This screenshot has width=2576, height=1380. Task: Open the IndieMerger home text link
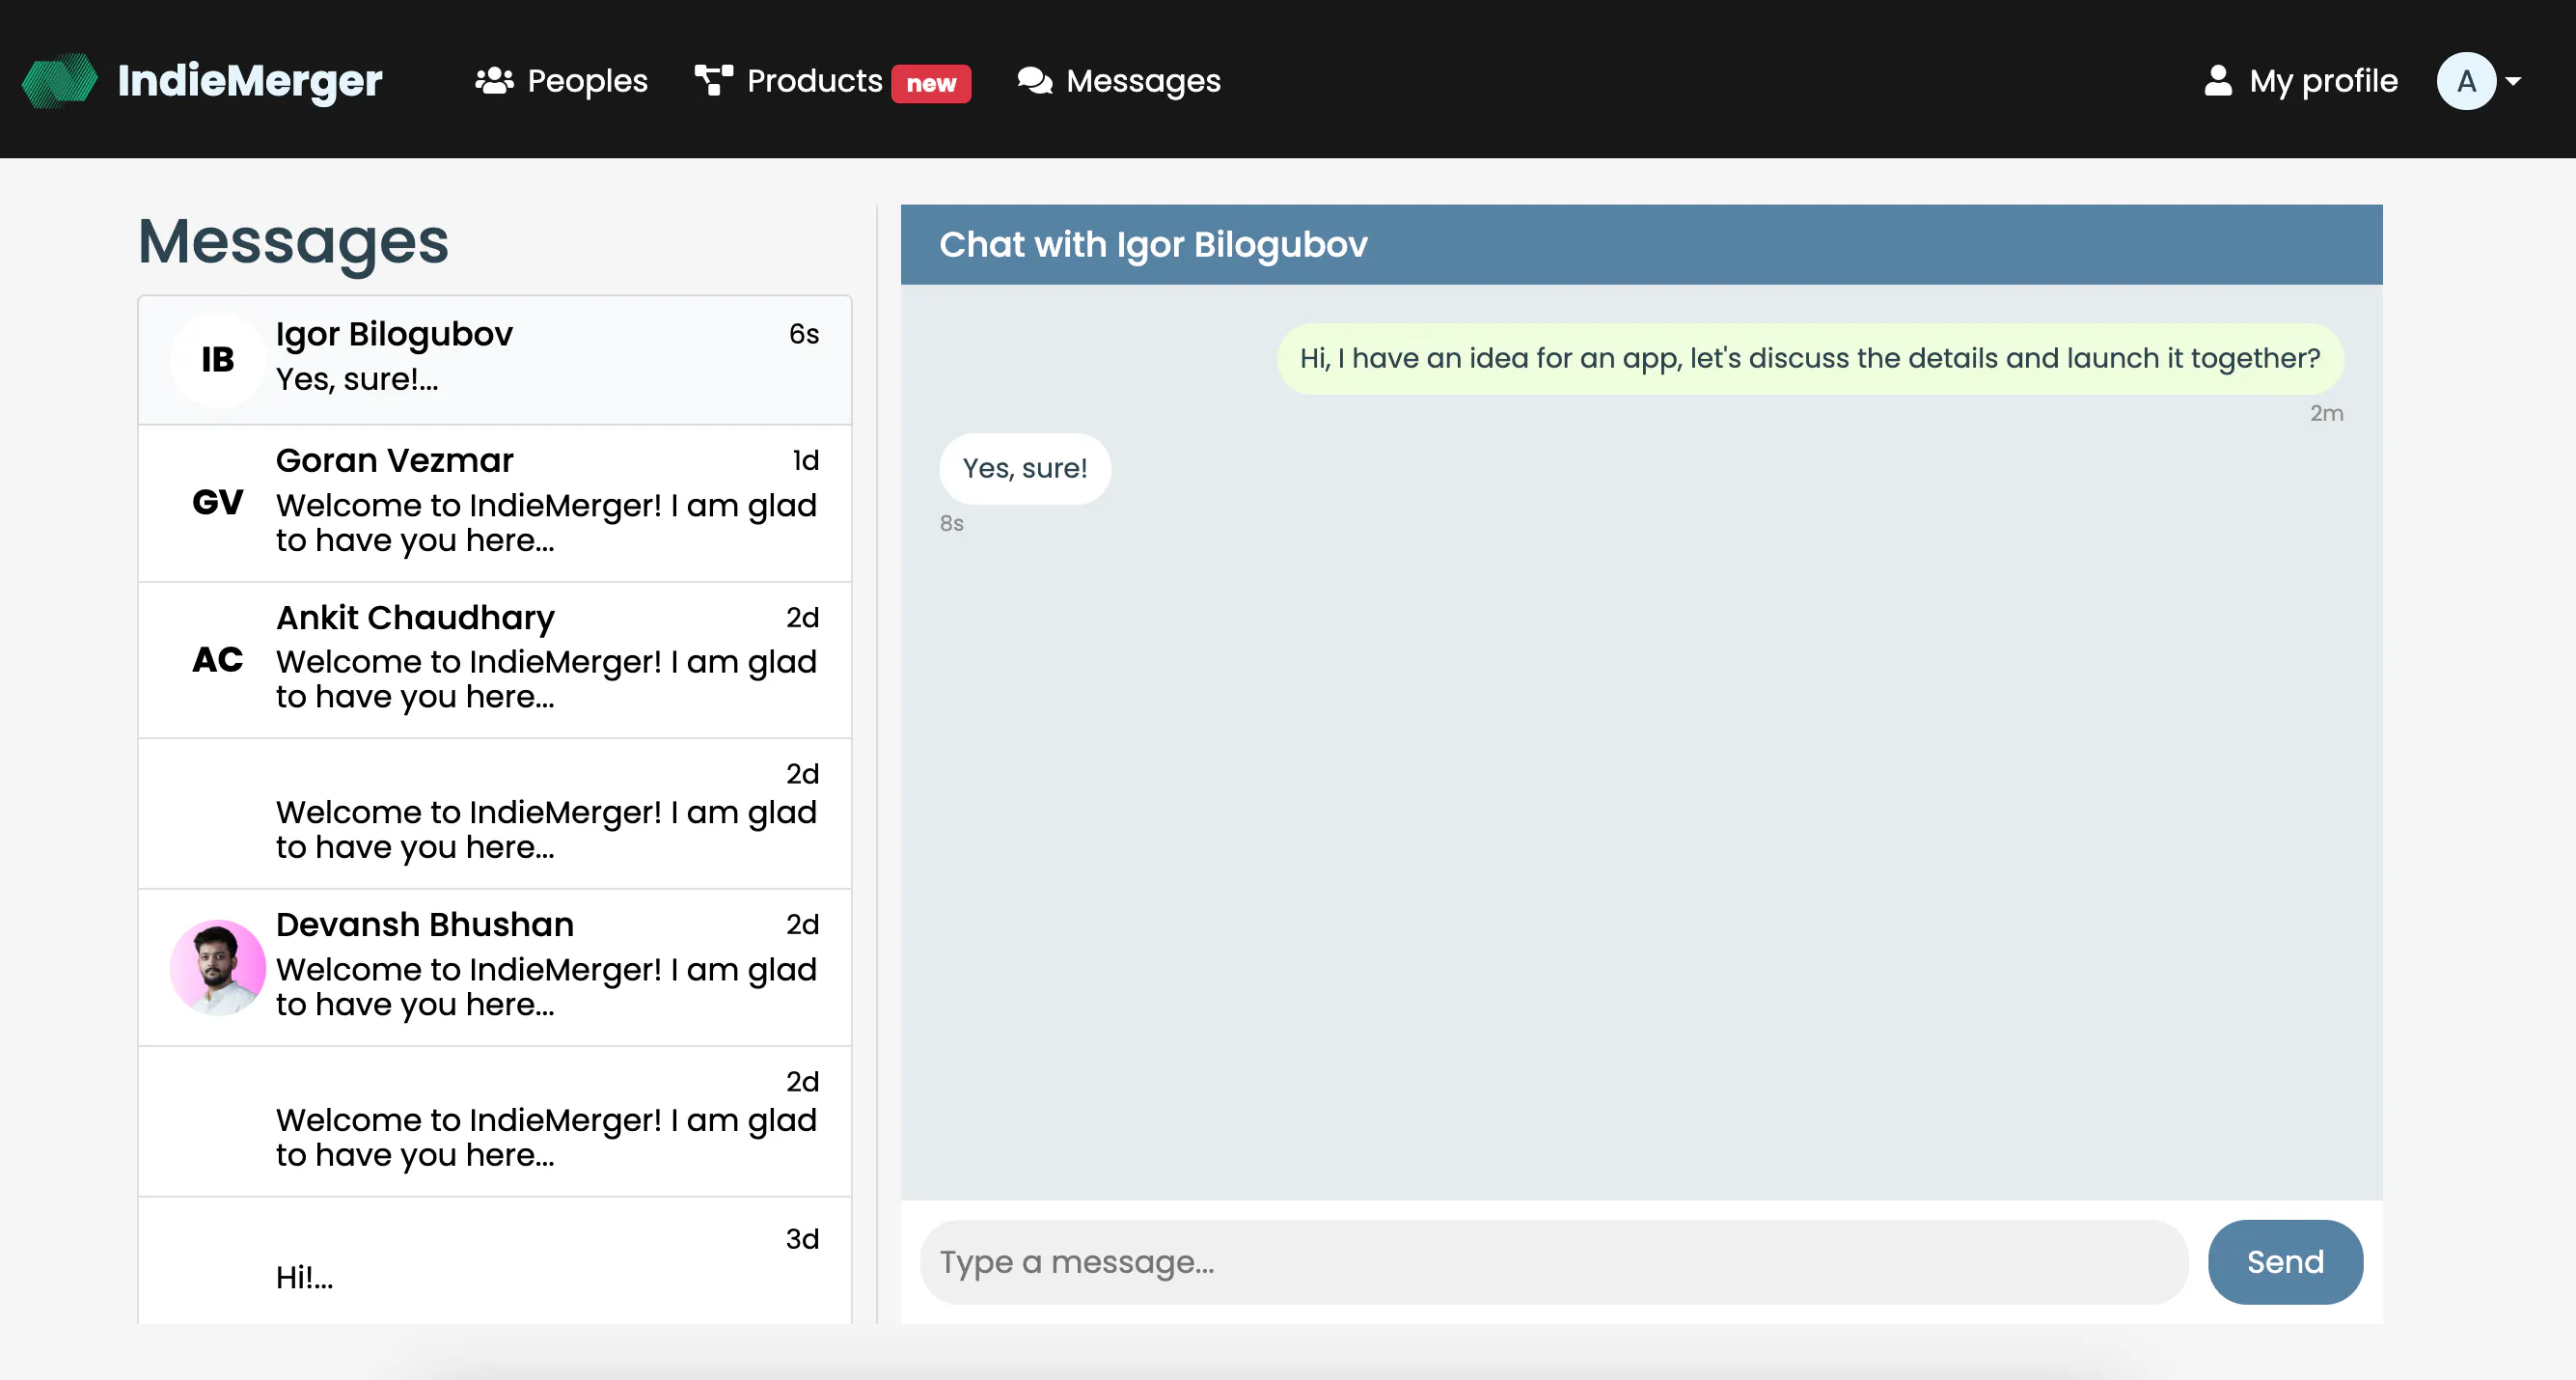[249, 80]
